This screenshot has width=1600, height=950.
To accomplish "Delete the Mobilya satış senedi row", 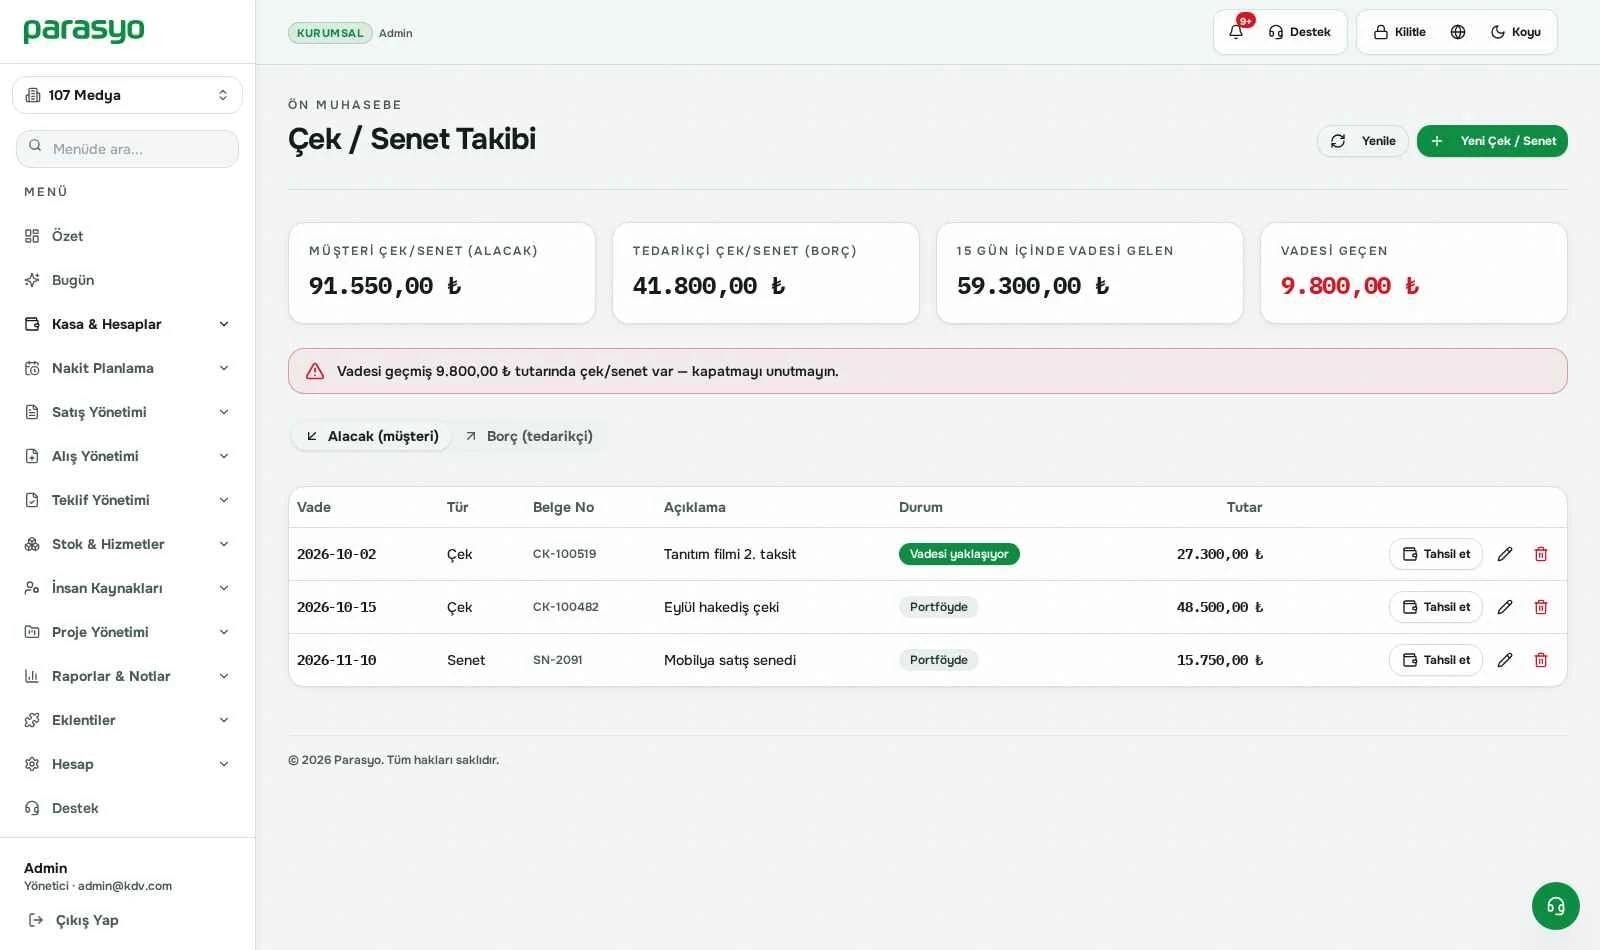I will coord(1541,660).
